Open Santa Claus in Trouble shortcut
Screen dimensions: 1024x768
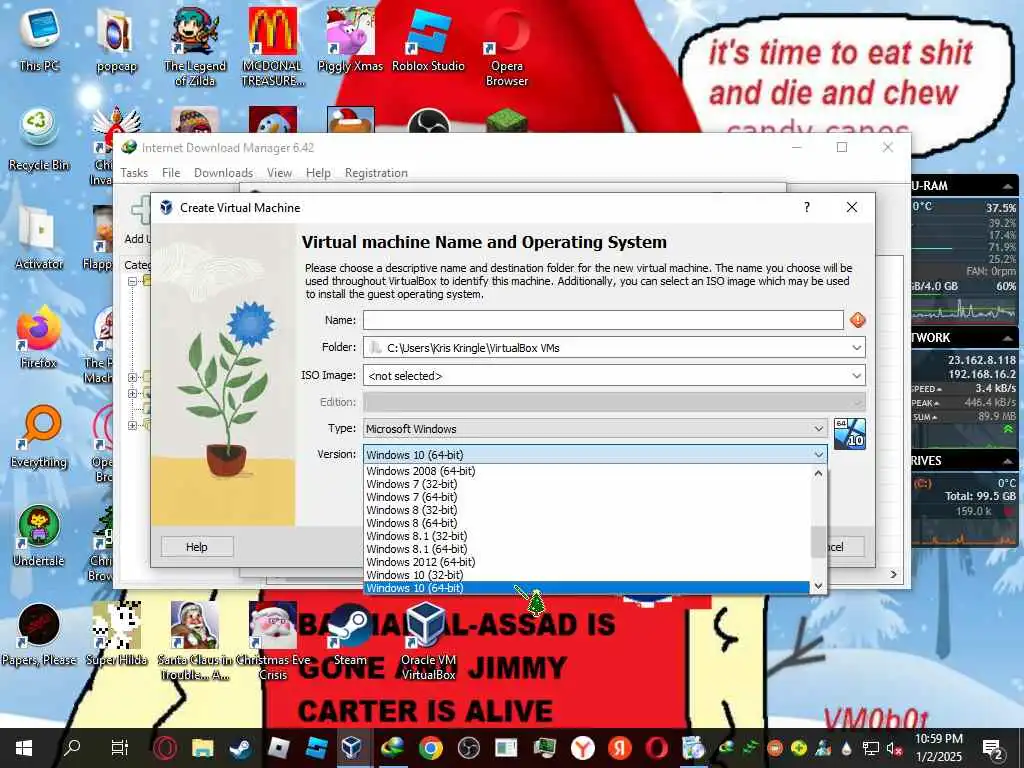coord(195,641)
